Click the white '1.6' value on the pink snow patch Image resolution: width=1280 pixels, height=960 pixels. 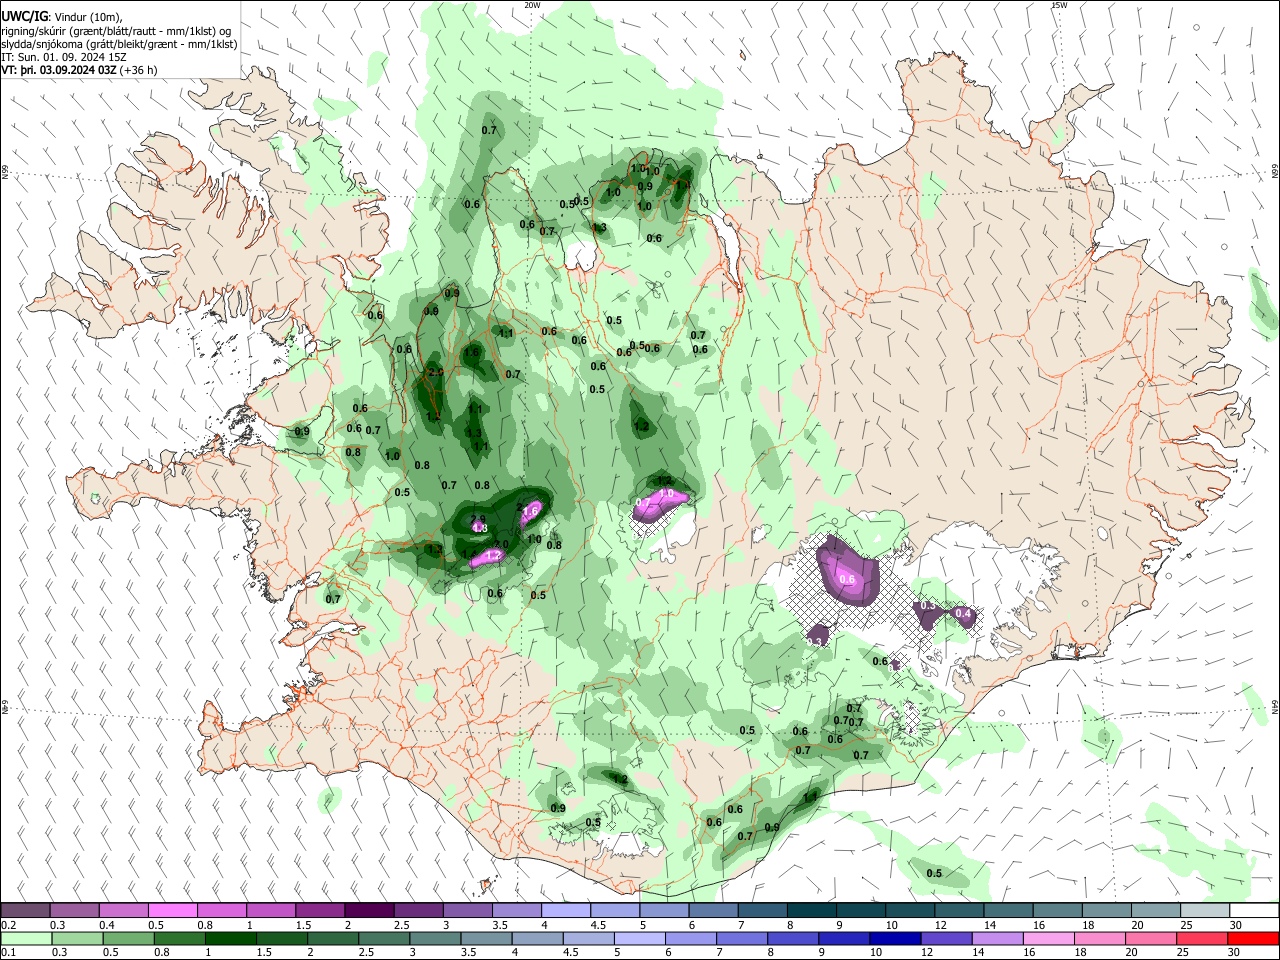coord(531,511)
